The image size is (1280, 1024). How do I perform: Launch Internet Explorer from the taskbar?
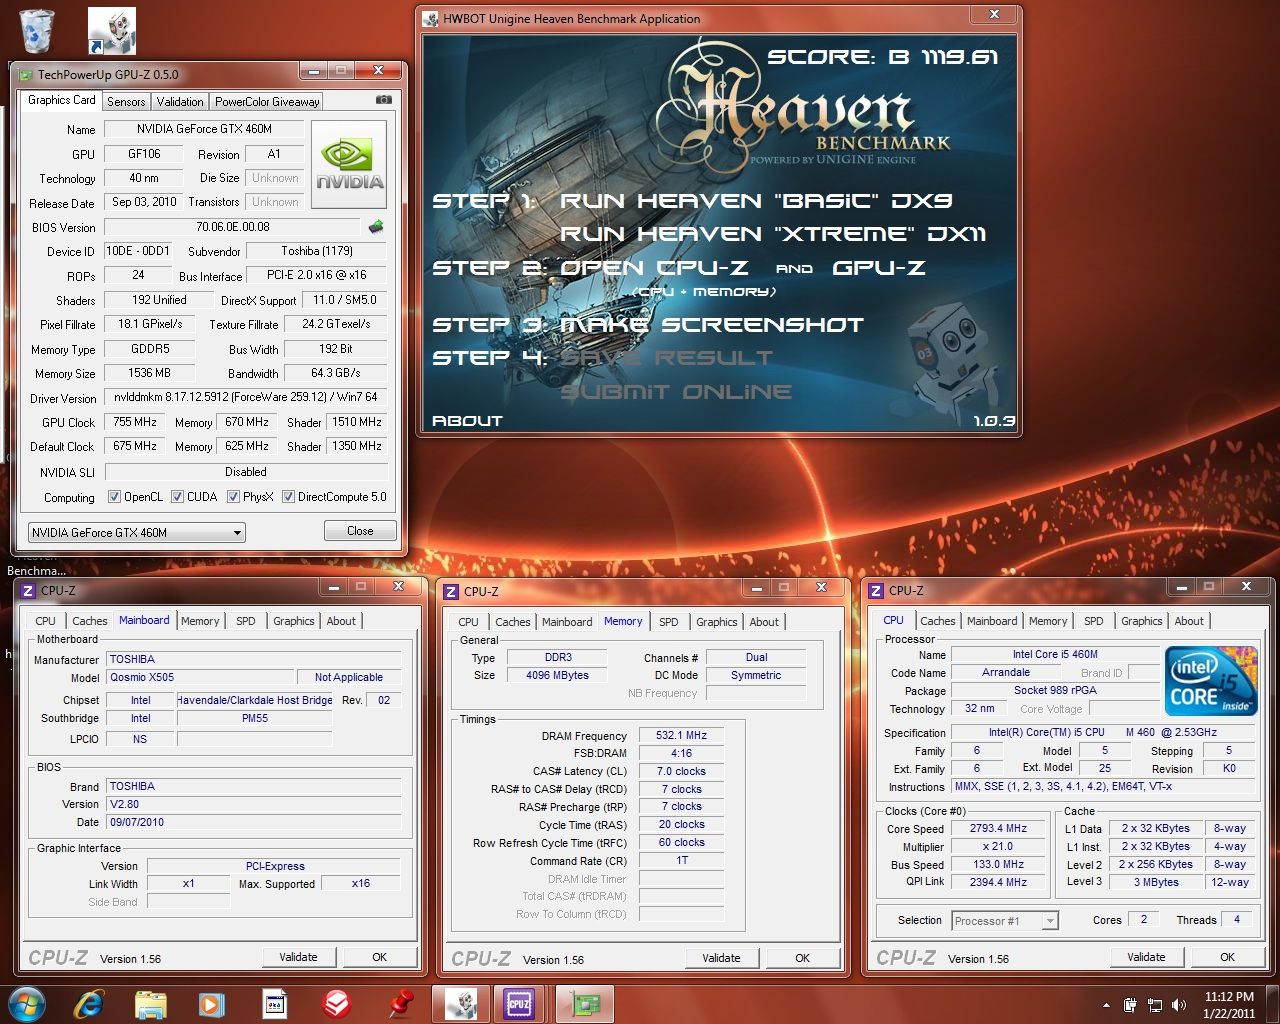(90, 1003)
